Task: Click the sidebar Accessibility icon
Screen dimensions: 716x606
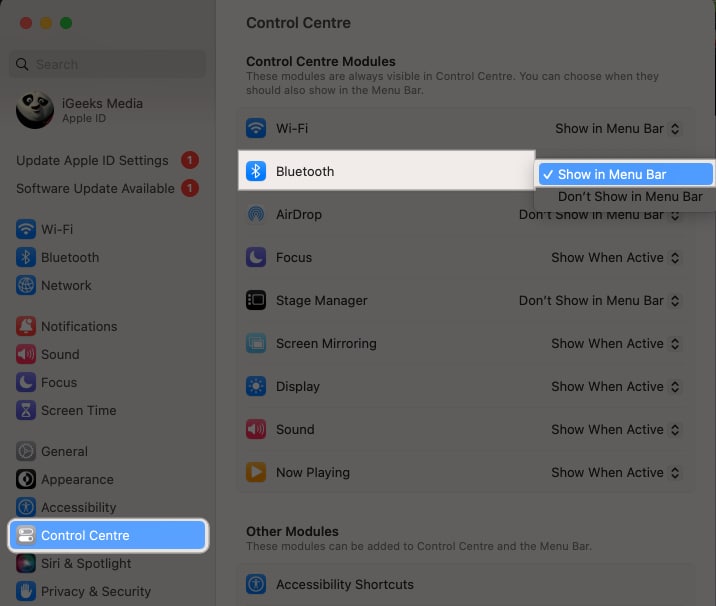Action: (26, 507)
